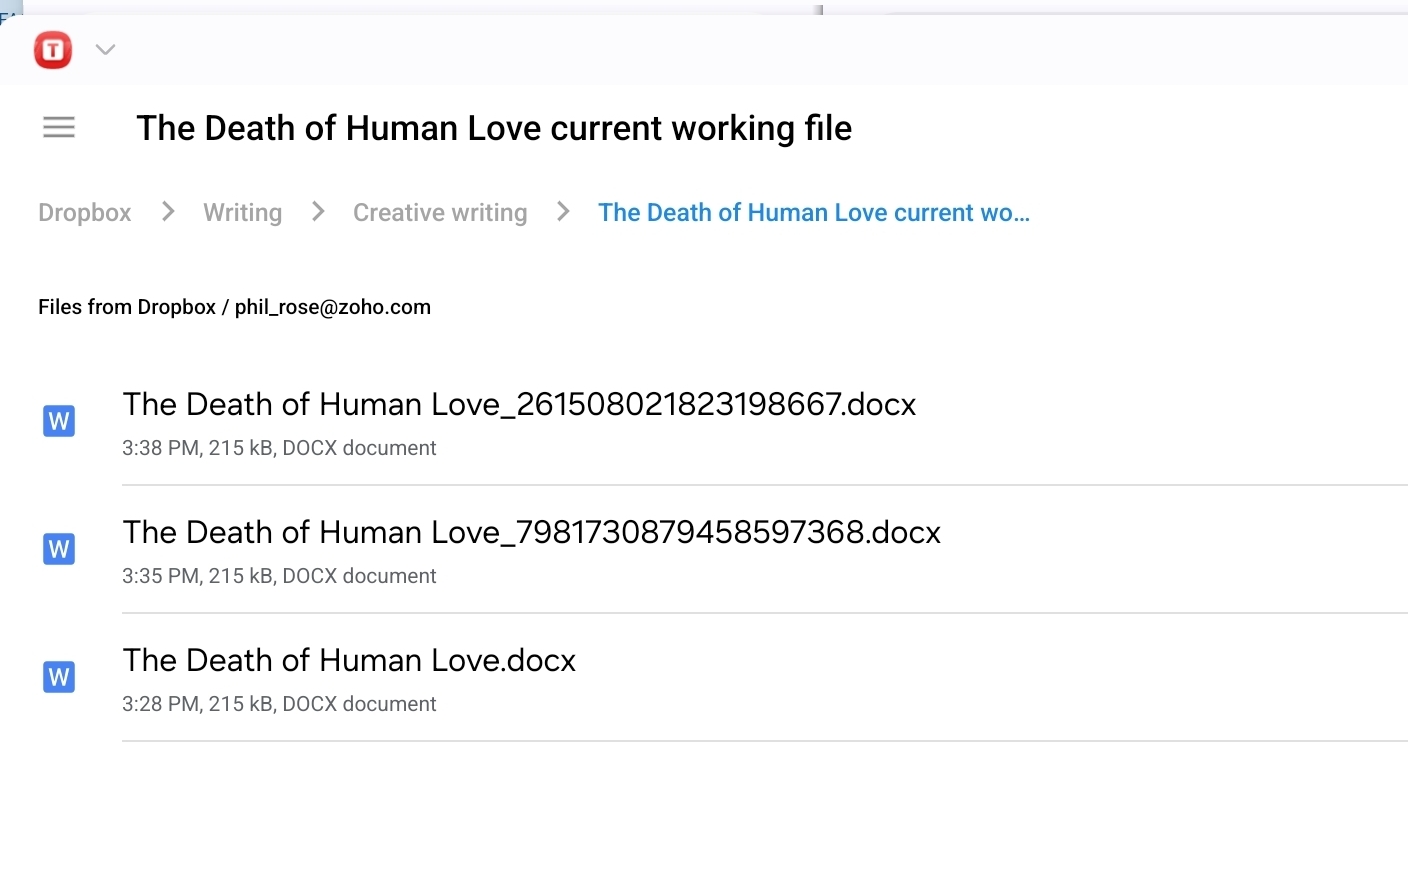Open the file The Death of Human Love.docx
The width and height of the screenshot is (1408, 882).
[x=349, y=660]
